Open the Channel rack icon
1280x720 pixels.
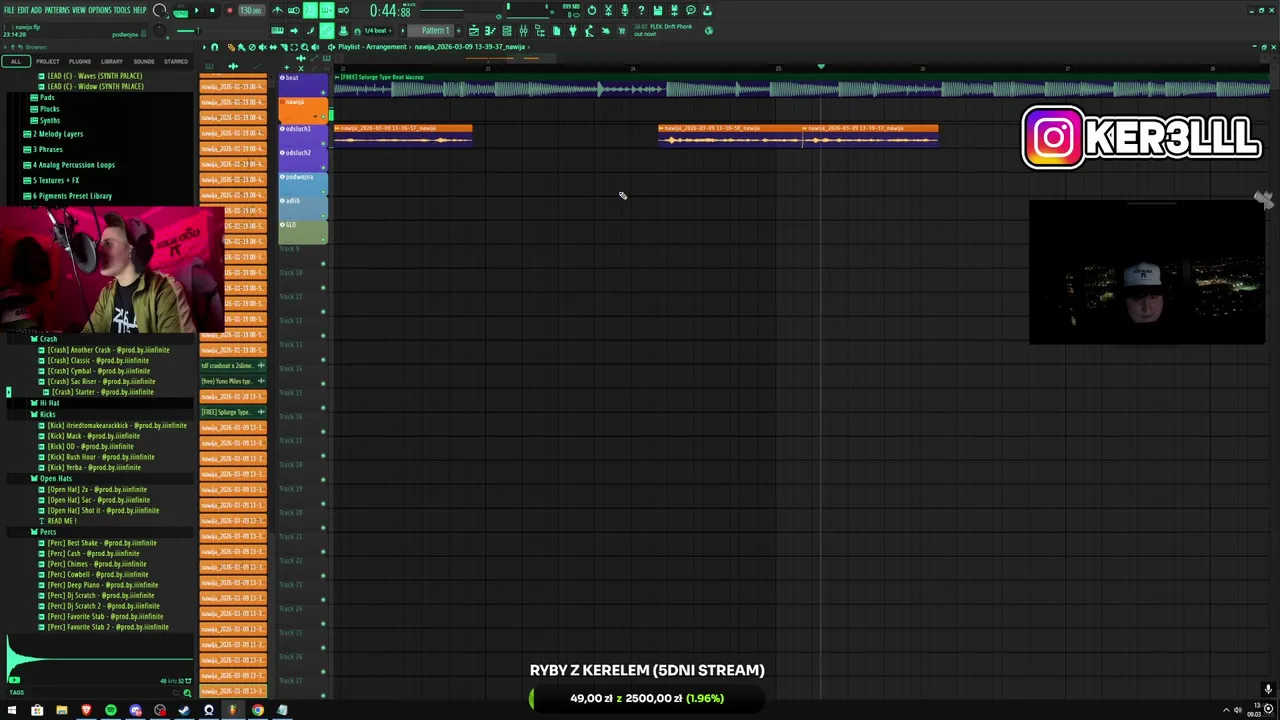click(507, 31)
